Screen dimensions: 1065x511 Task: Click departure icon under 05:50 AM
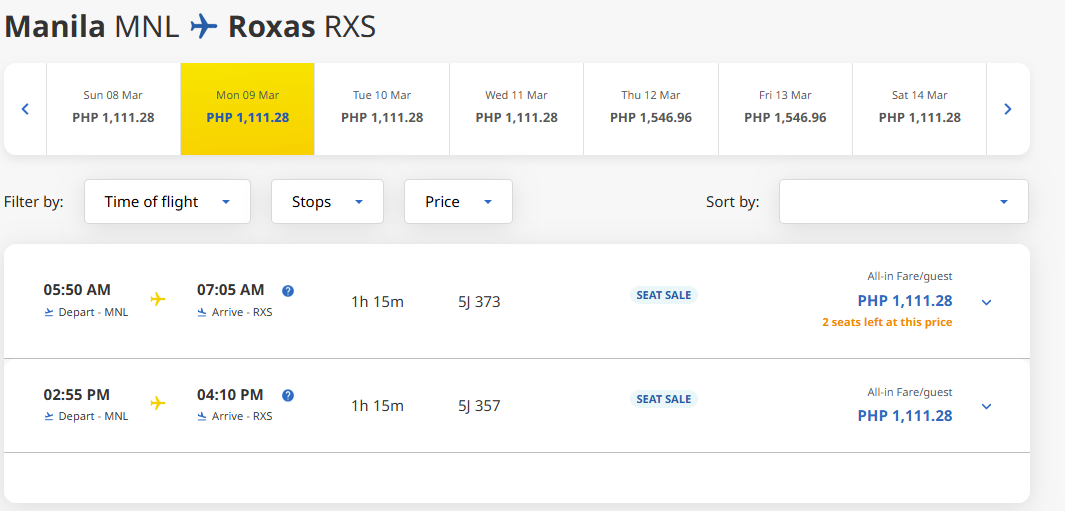pyautogui.click(x=49, y=312)
